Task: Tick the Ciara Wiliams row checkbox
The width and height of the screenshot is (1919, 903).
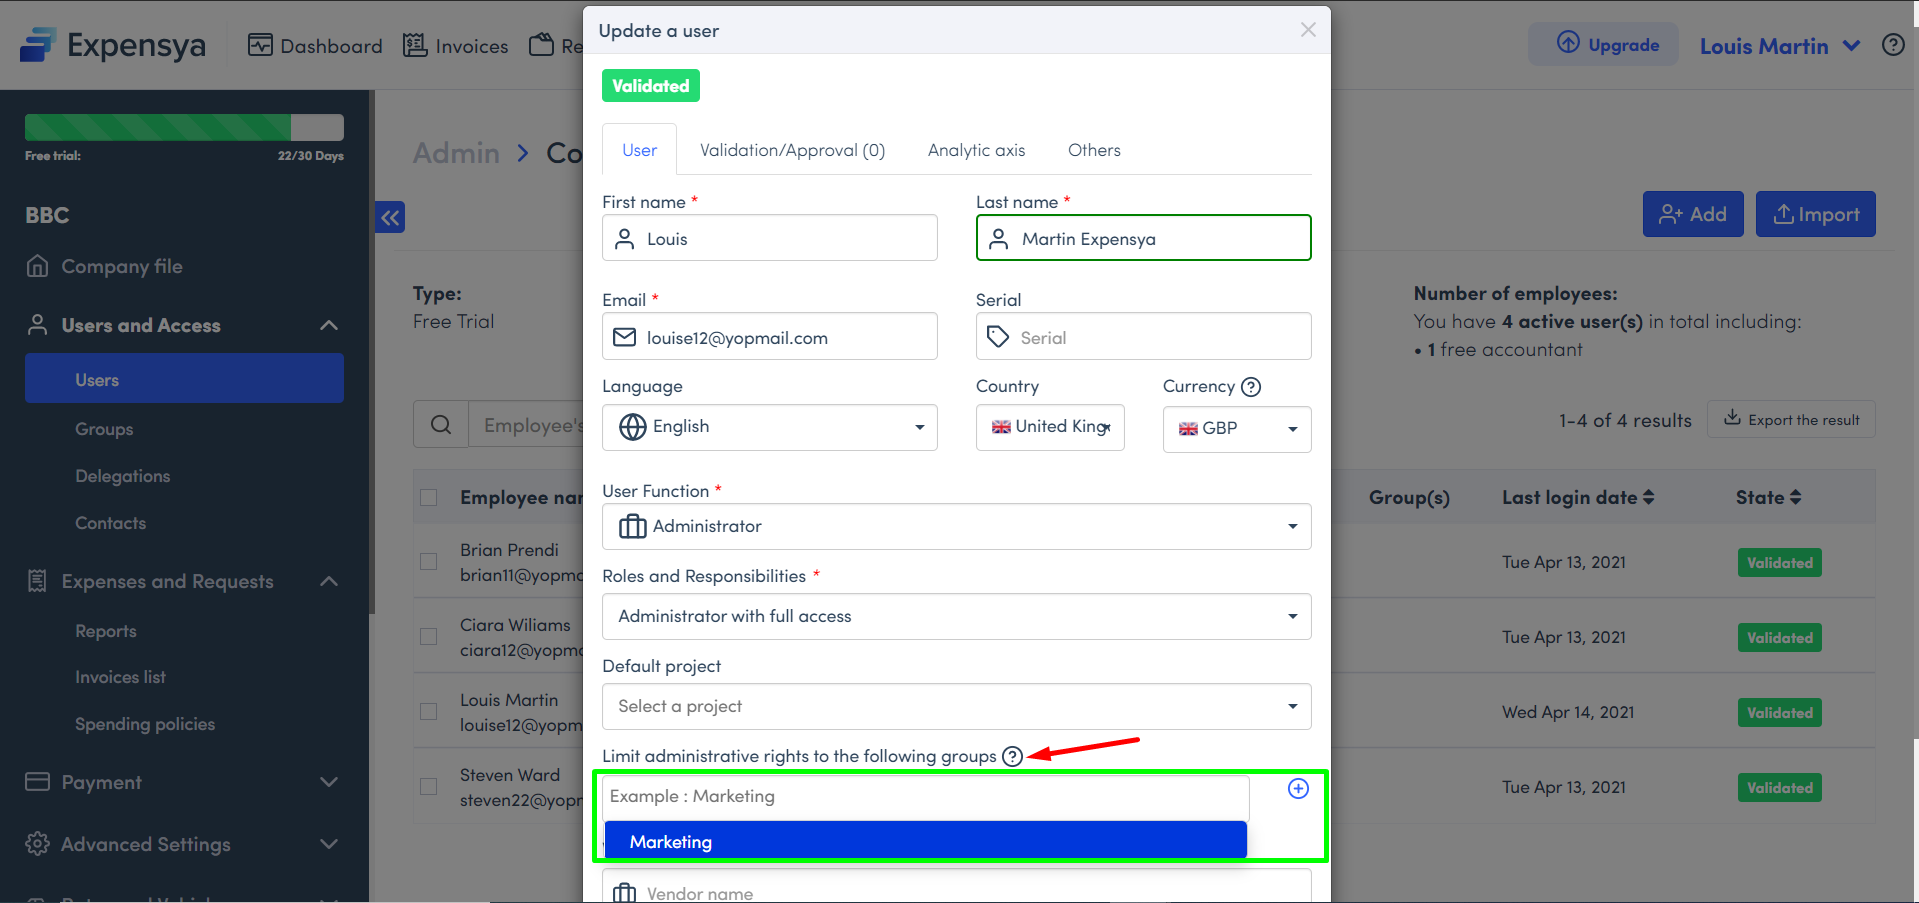Action: (x=429, y=637)
